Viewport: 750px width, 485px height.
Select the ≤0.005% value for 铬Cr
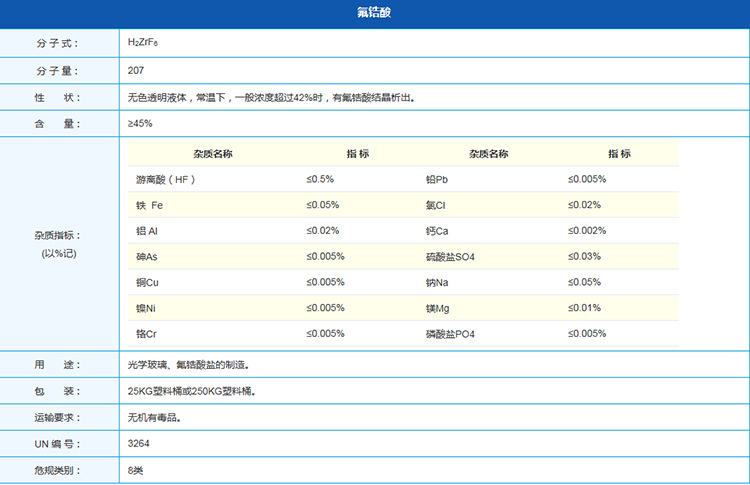click(326, 334)
